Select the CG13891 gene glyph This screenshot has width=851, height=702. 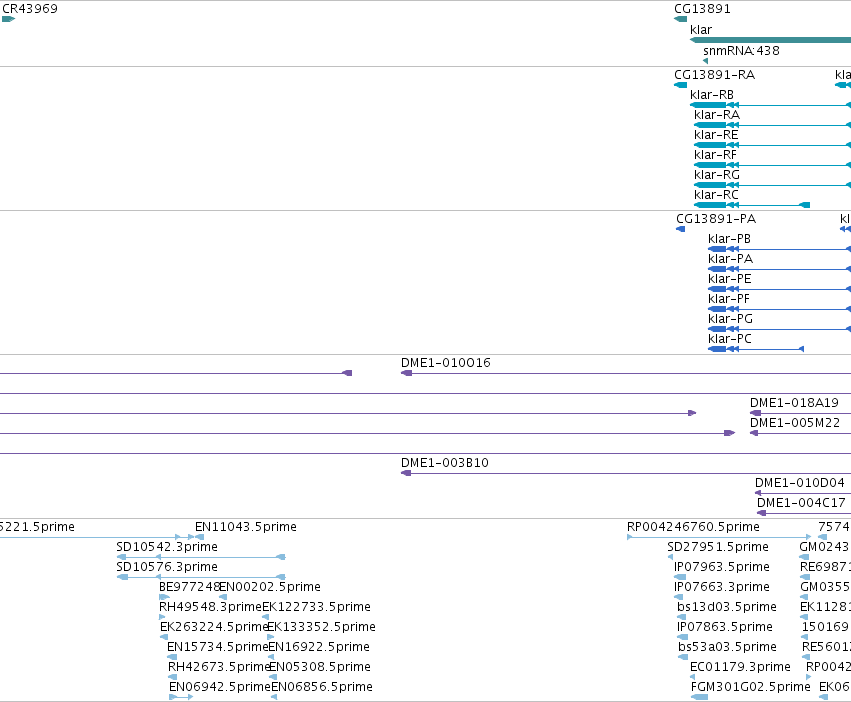coord(681,20)
